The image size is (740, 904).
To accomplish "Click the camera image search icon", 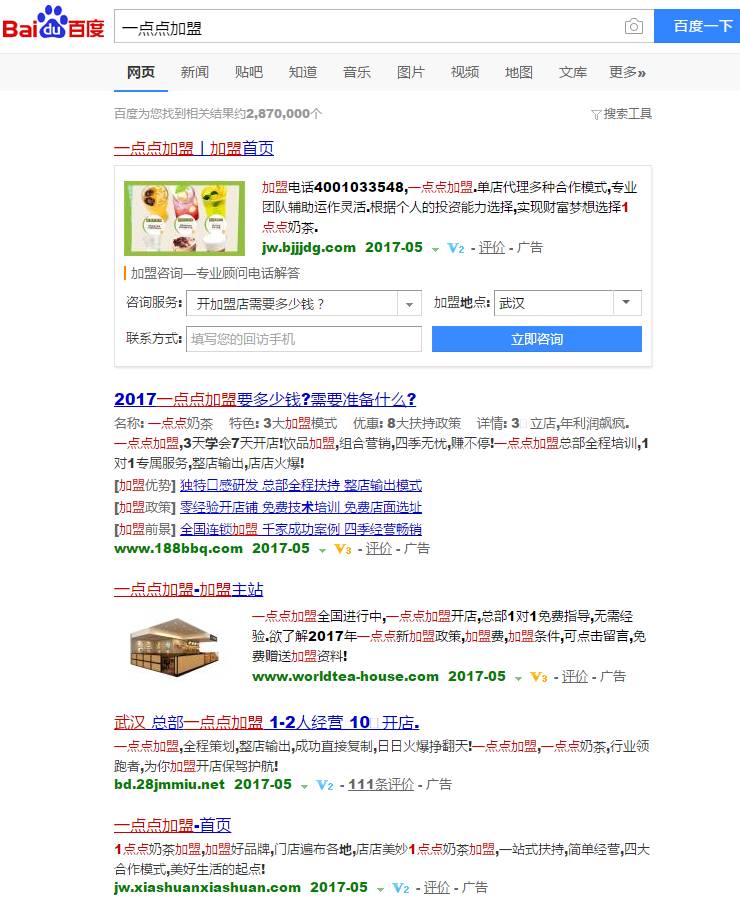I will click(x=633, y=26).
